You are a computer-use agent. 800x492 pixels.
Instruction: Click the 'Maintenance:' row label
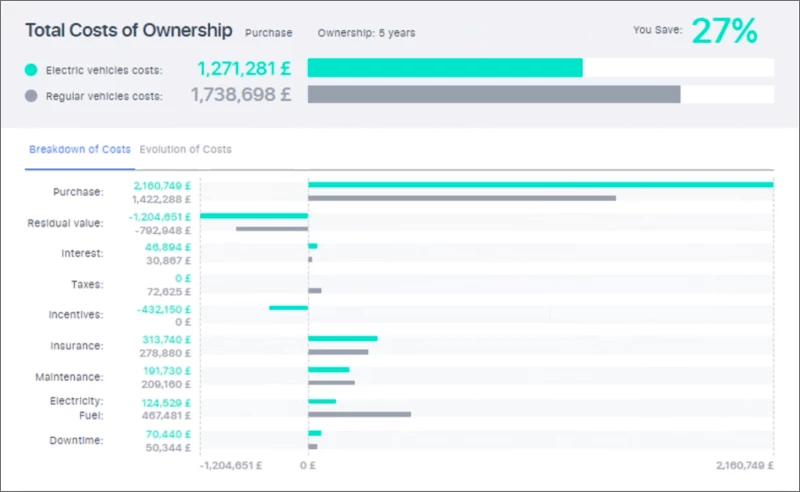(69, 377)
